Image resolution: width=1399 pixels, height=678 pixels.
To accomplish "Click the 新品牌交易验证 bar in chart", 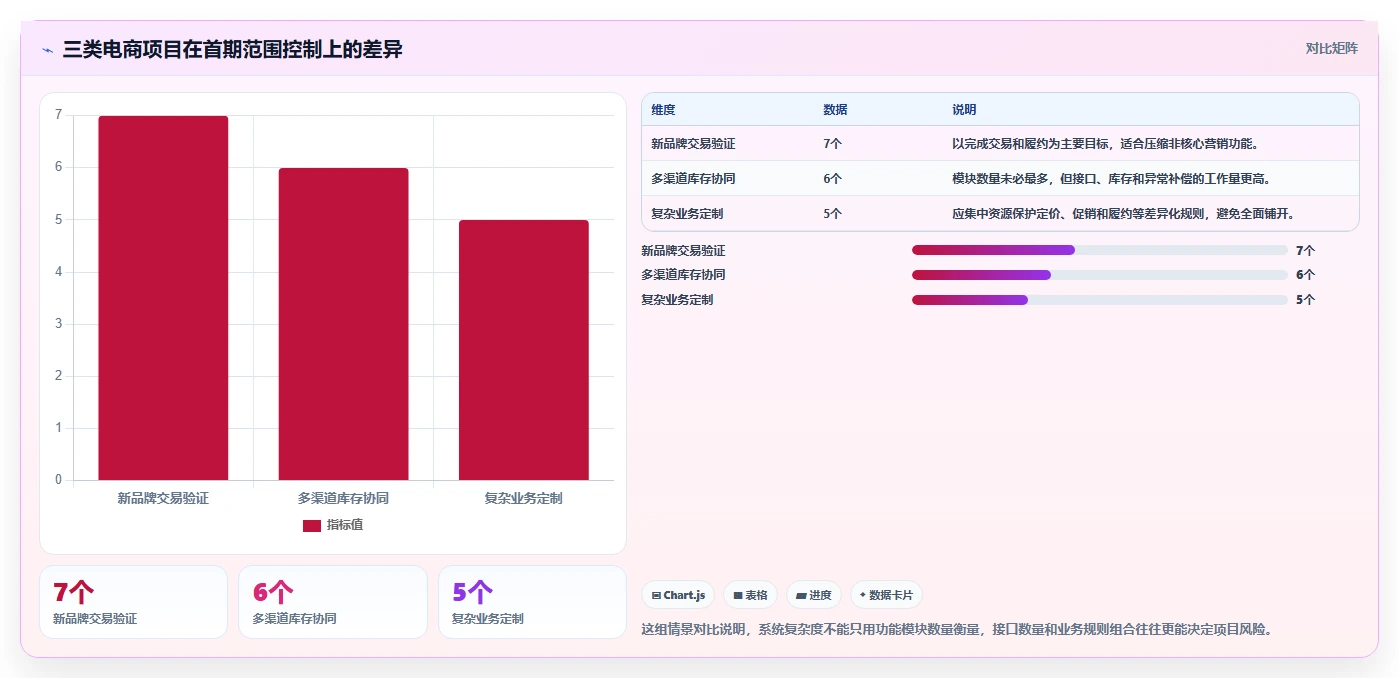I will tap(163, 298).
